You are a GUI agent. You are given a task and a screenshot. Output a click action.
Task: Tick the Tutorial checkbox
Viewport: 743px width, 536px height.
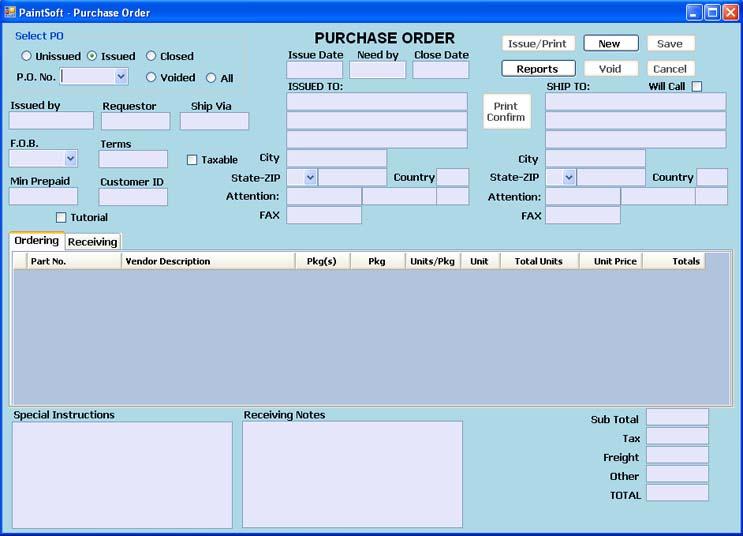tap(61, 218)
